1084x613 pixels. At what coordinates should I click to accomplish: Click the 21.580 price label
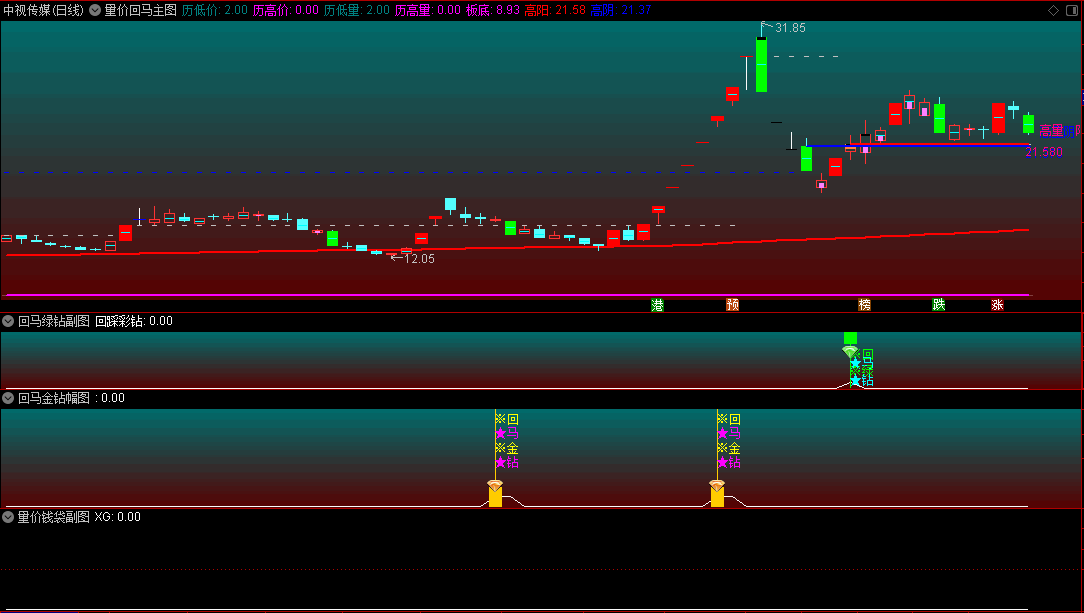point(1044,152)
